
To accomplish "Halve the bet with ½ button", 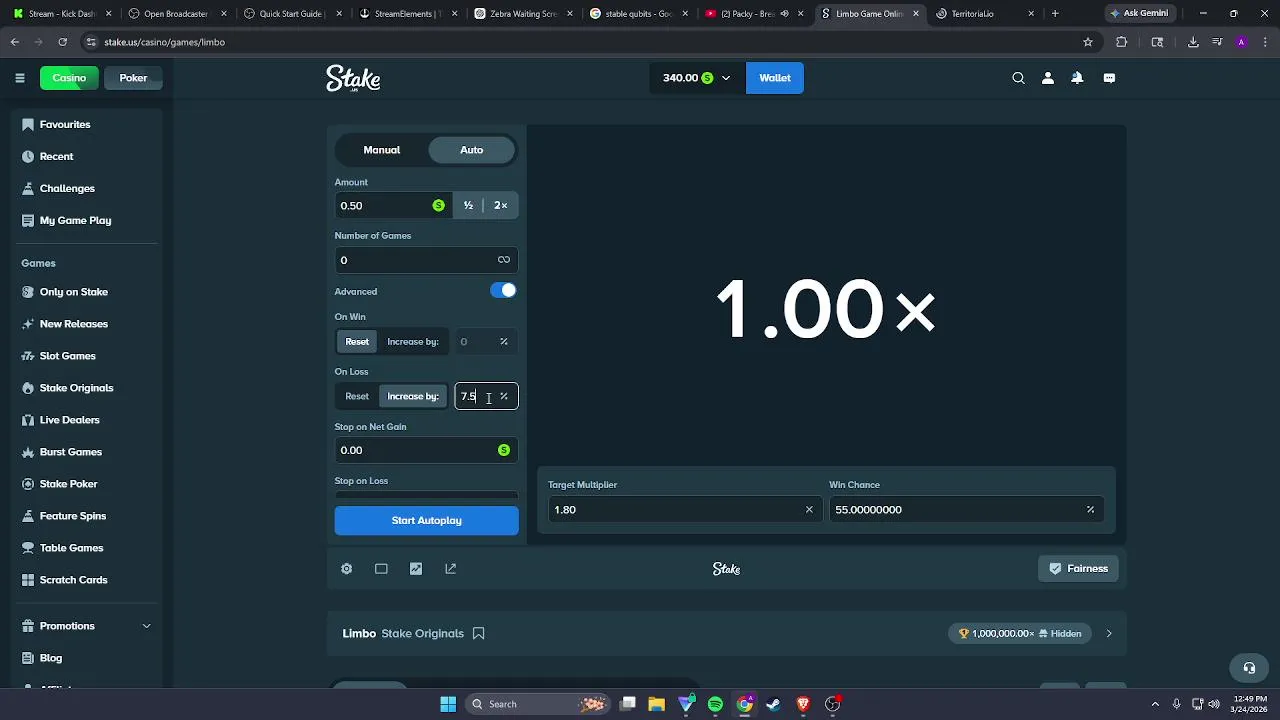I will tap(468, 205).
